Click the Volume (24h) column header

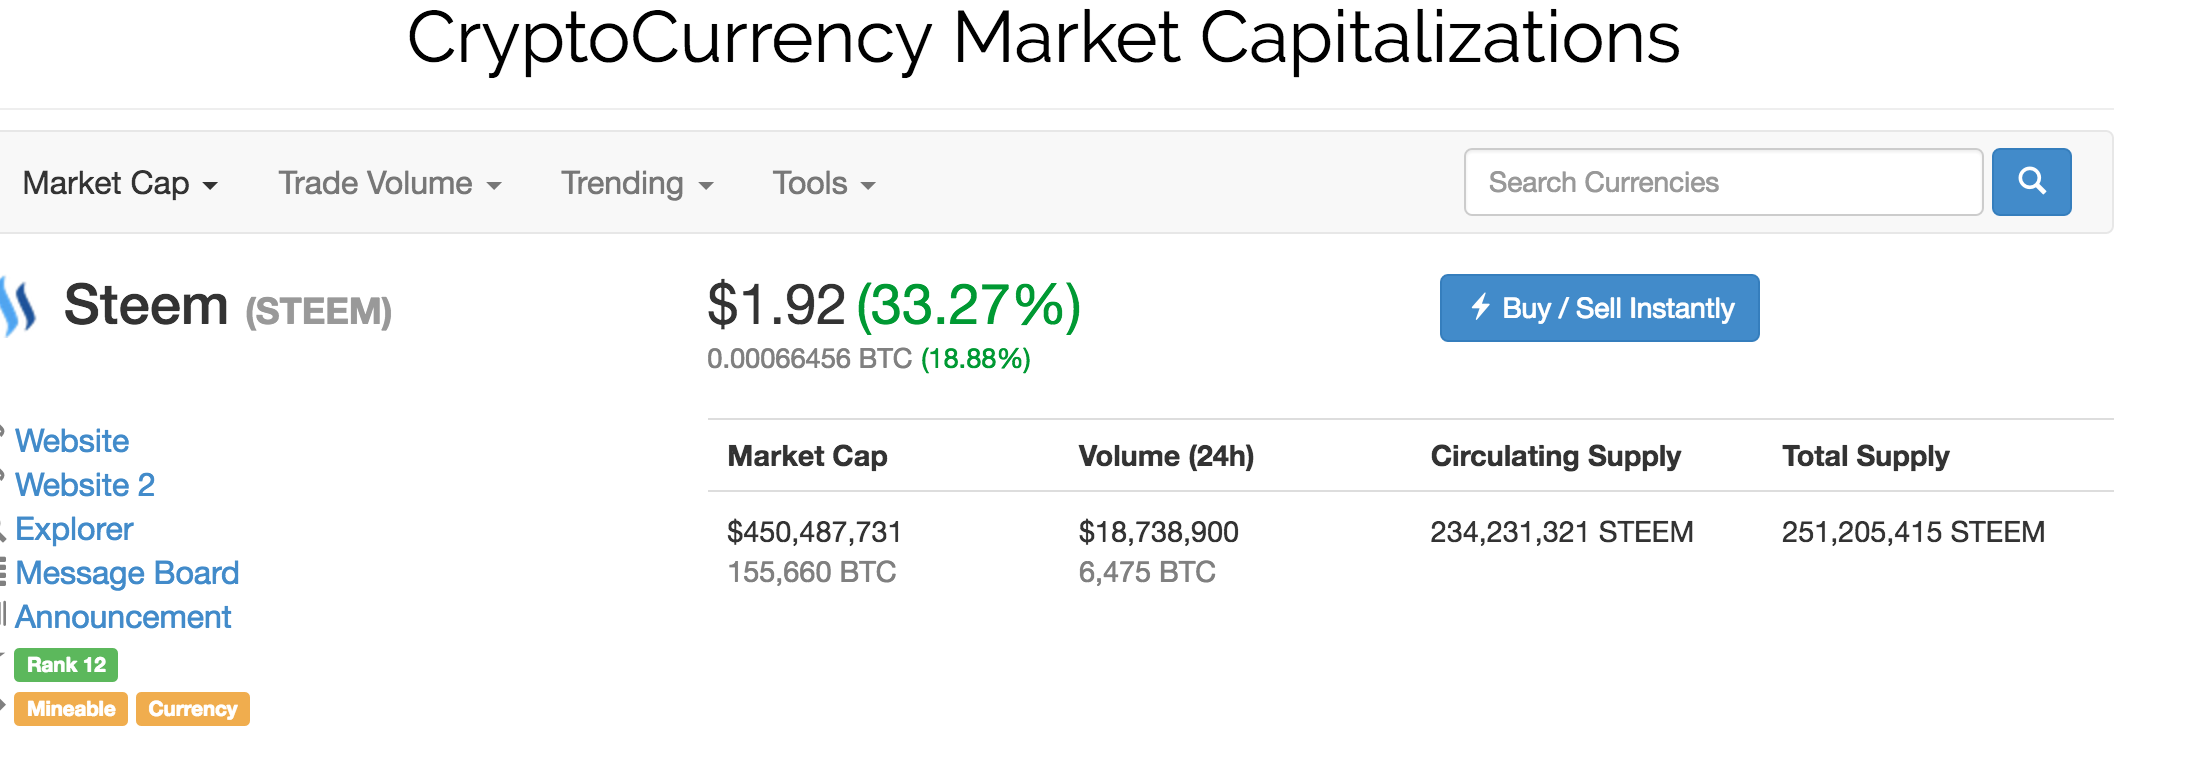point(1166,456)
